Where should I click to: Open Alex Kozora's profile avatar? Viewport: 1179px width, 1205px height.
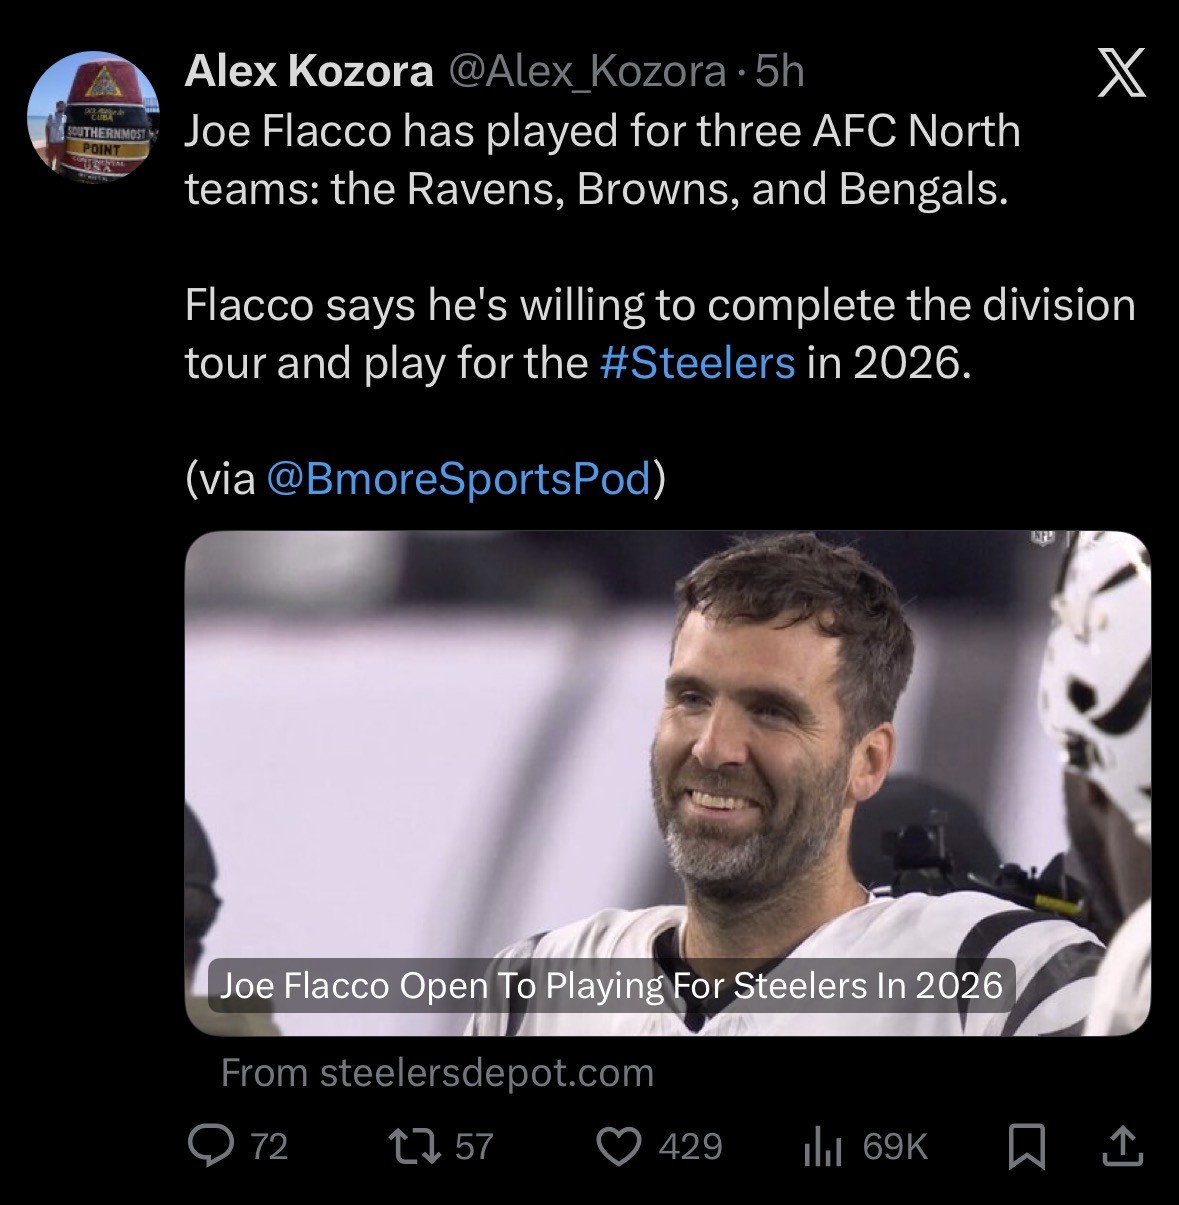click(92, 117)
